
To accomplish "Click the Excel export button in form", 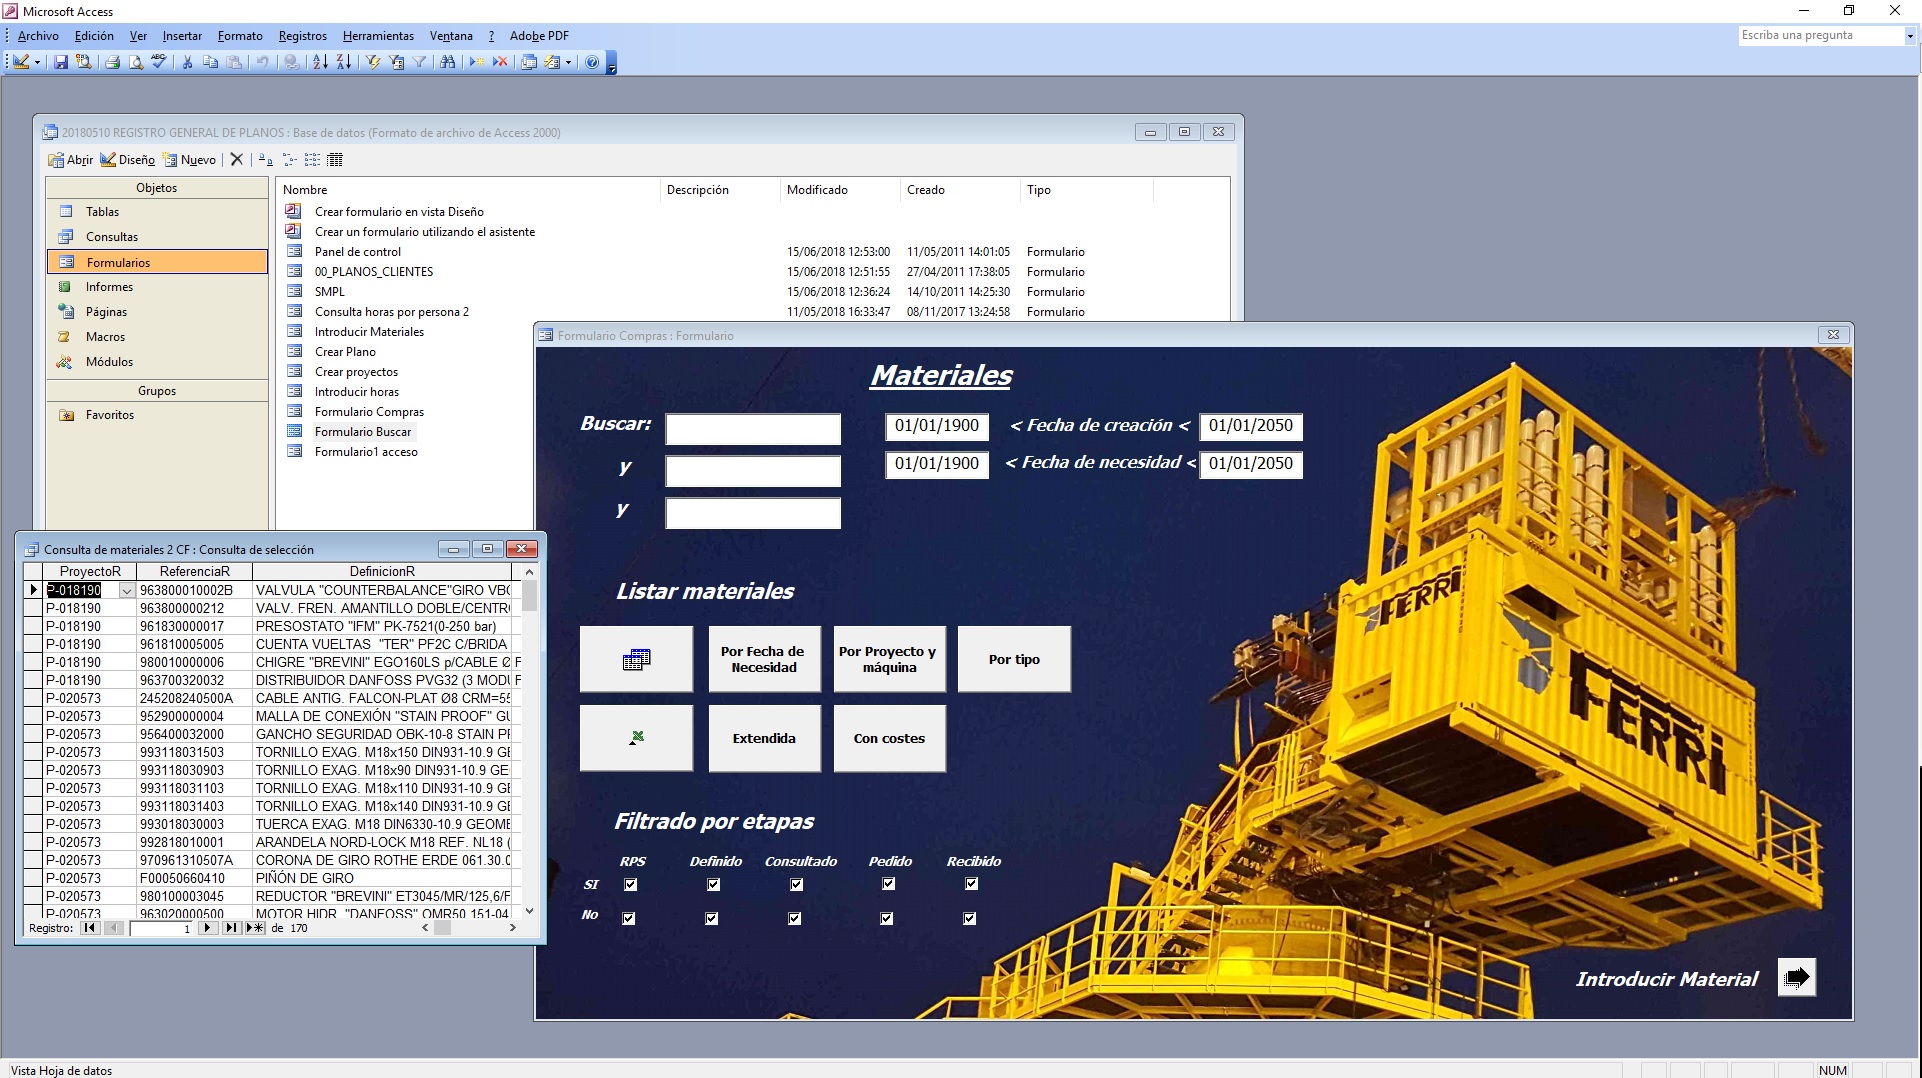I will click(x=636, y=738).
